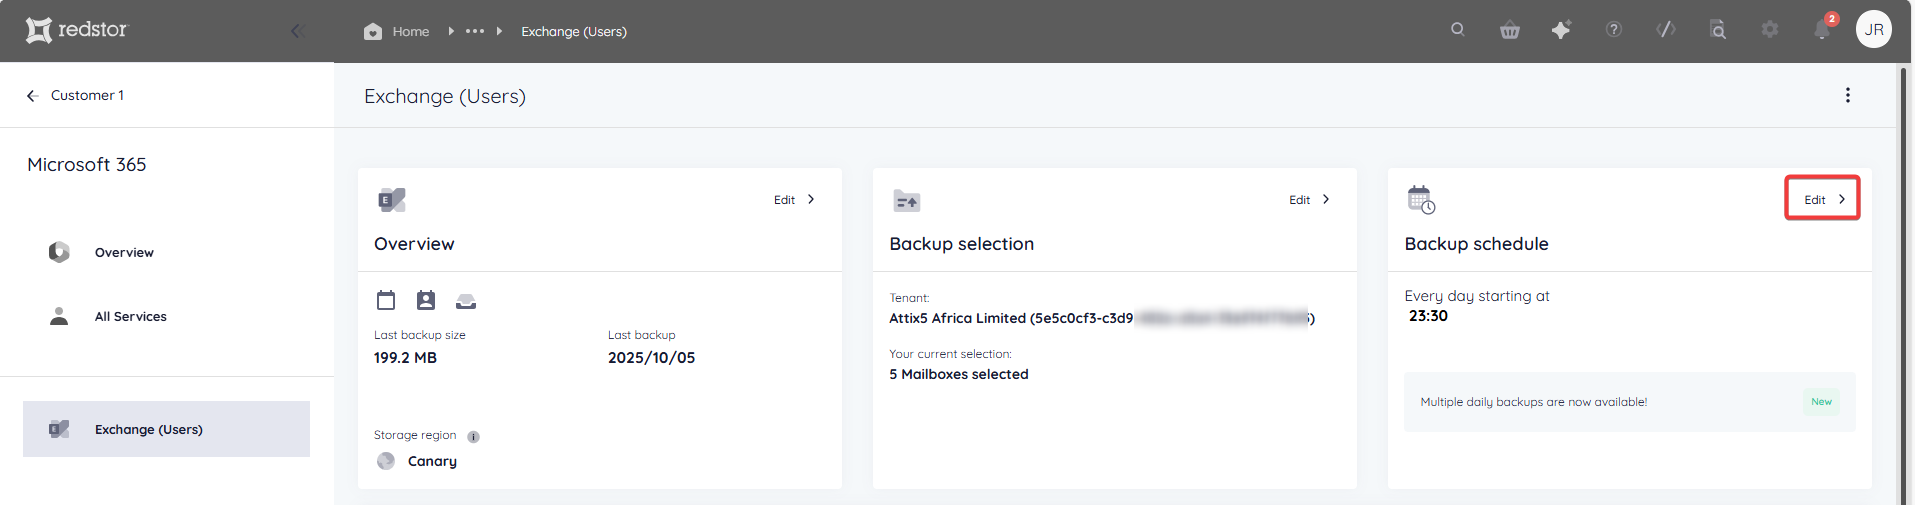Screen dimensions: 1915x505
Task: Click 5 Mailboxes selected text
Action: point(958,374)
